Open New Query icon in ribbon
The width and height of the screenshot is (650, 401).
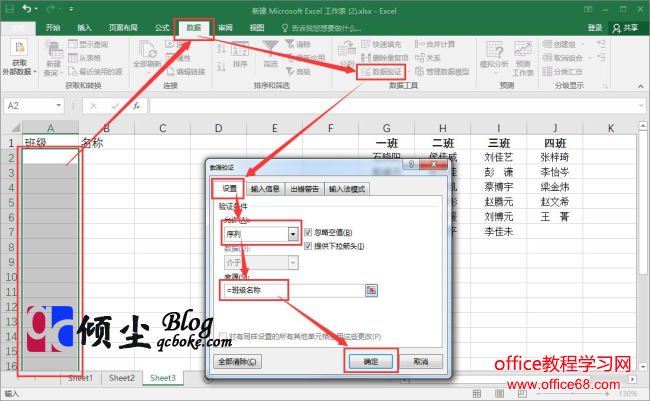coord(53,51)
